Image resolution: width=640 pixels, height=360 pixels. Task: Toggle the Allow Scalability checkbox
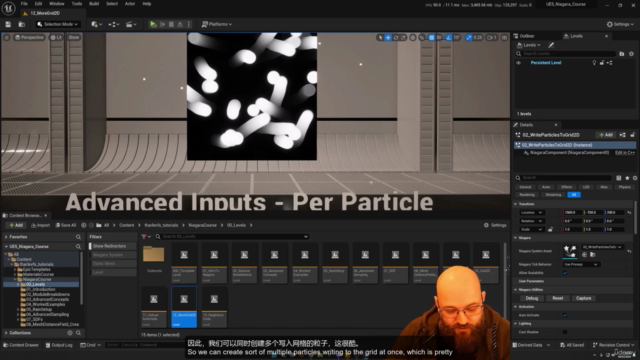[565, 273]
